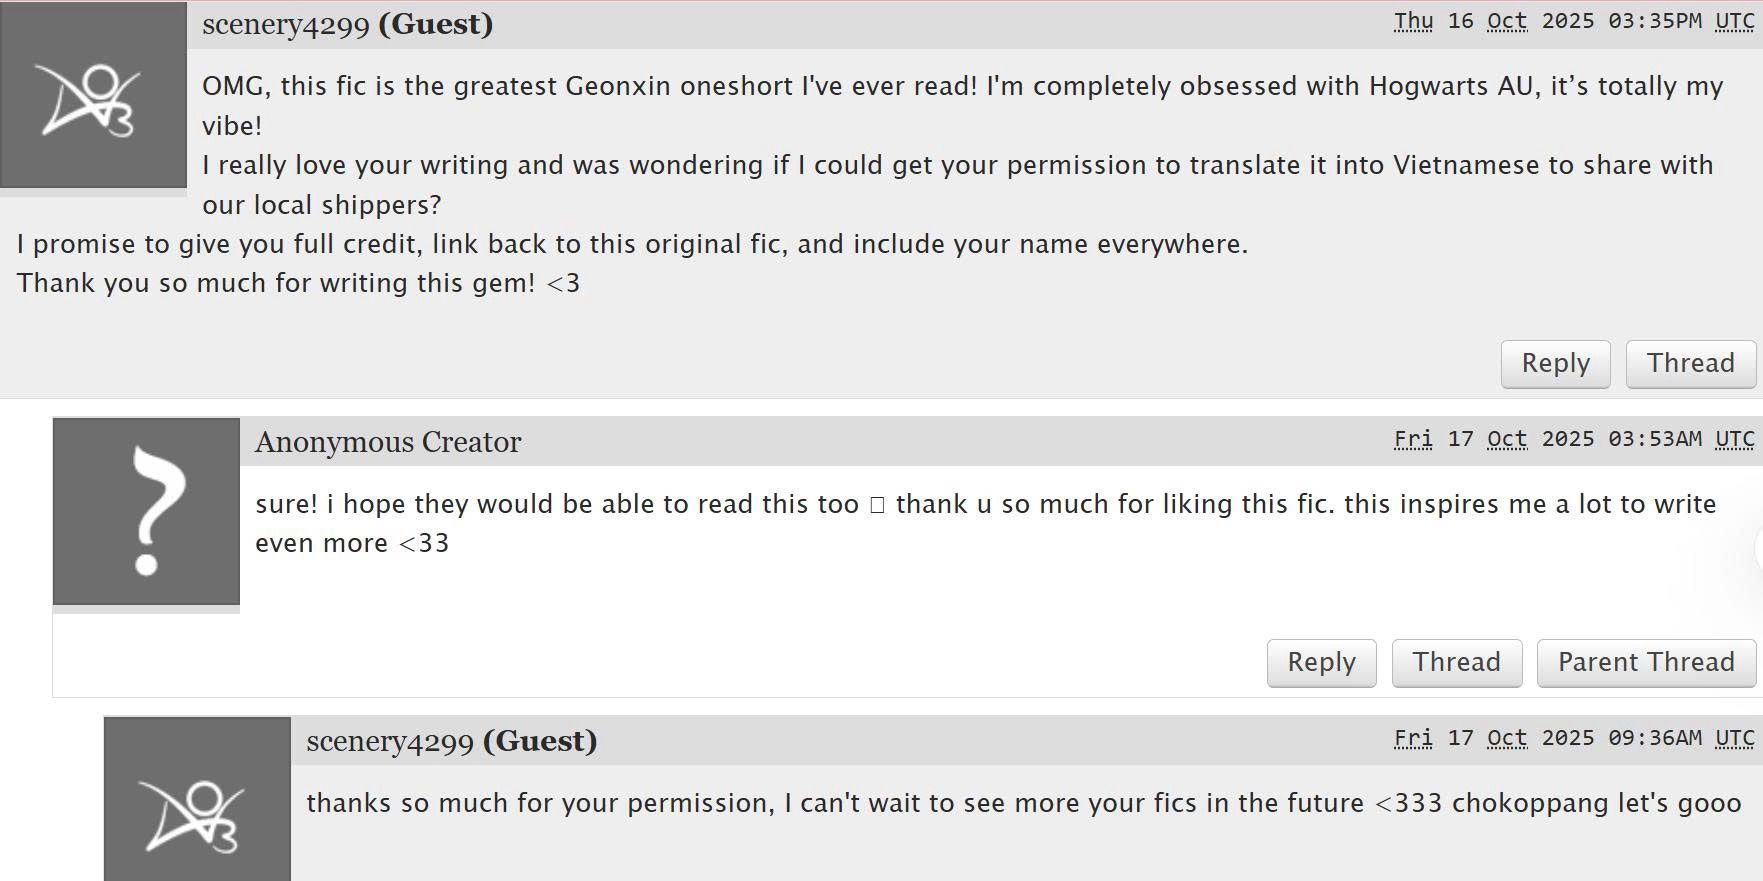Image resolution: width=1763 pixels, height=881 pixels.
Task: Click the 'Thu' abbreviation in the first timestamp
Action: click(x=1413, y=21)
